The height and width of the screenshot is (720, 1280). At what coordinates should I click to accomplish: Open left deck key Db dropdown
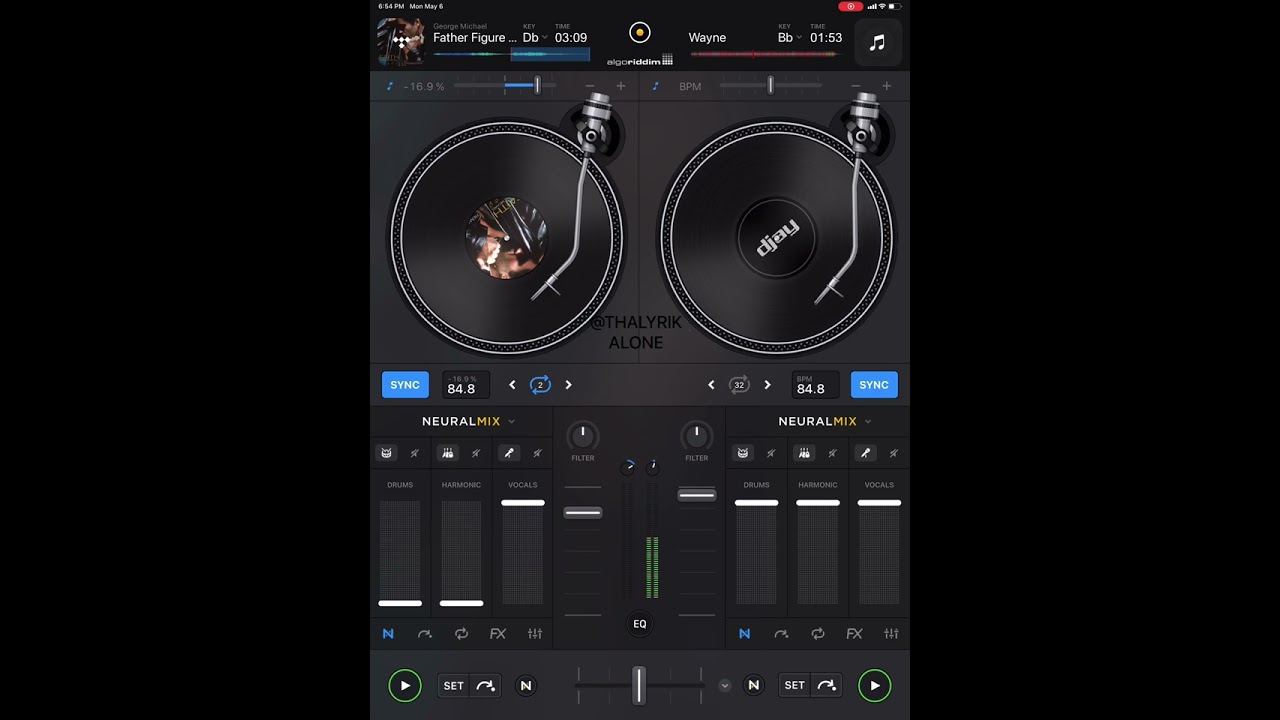click(x=534, y=37)
